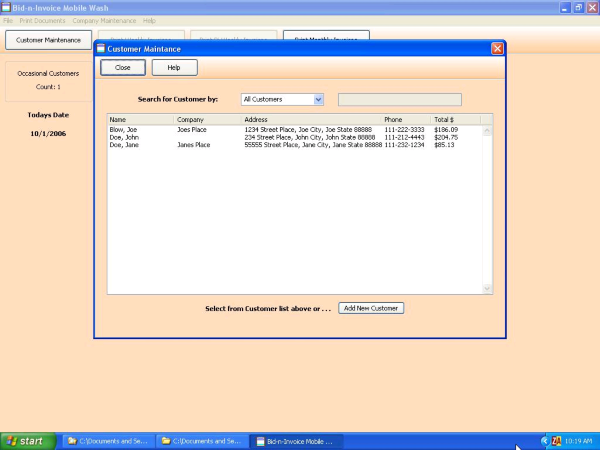Click the Bid-n-Invoice main window title icon
The width and height of the screenshot is (600, 450).
[x=6, y=7]
